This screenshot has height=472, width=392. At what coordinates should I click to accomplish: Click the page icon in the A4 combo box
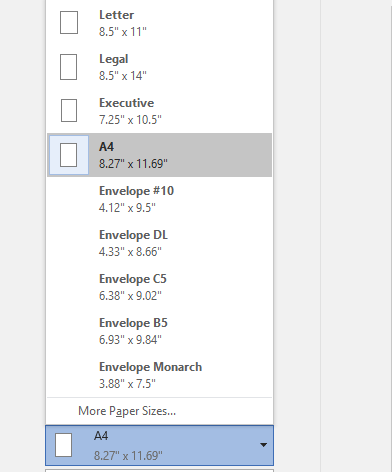point(63,445)
